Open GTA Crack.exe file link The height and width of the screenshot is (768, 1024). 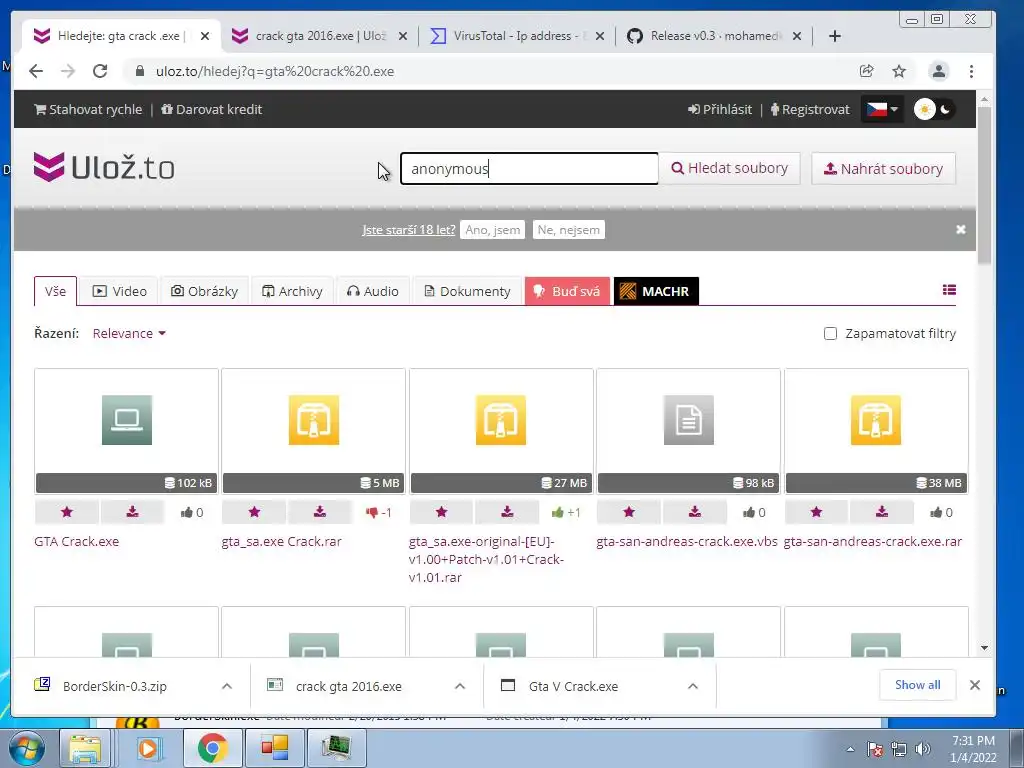tap(76, 541)
